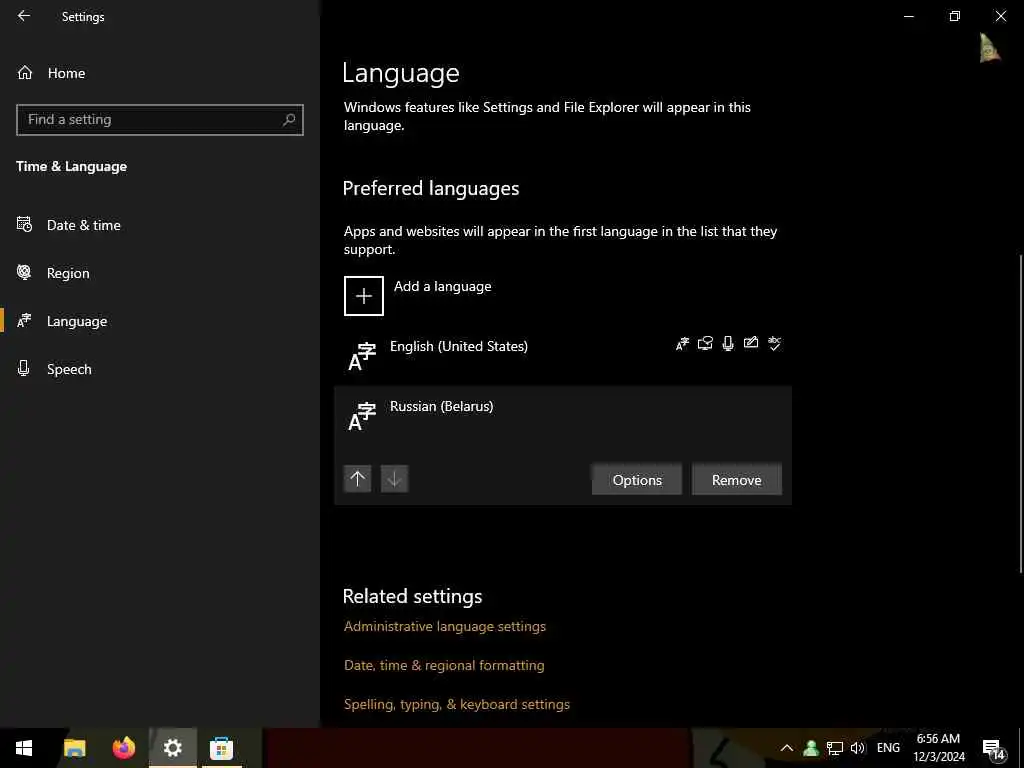Click the Add a language plus button
The height and width of the screenshot is (768, 1024).
click(x=364, y=296)
